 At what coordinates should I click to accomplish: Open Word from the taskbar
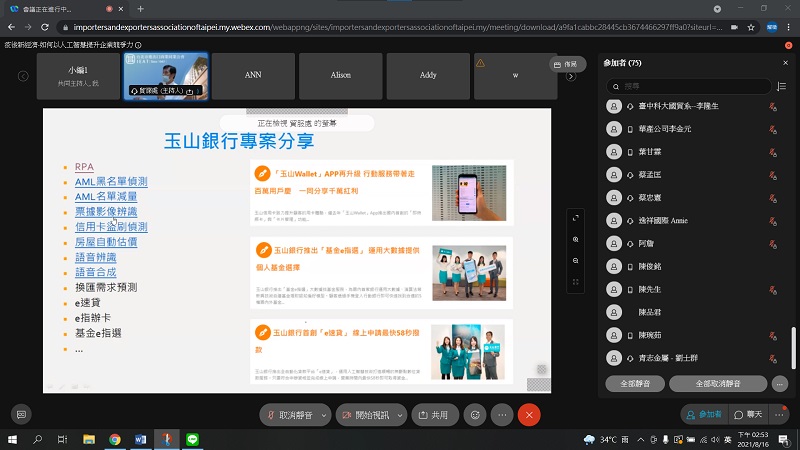pyautogui.click(x=140, y=439)
